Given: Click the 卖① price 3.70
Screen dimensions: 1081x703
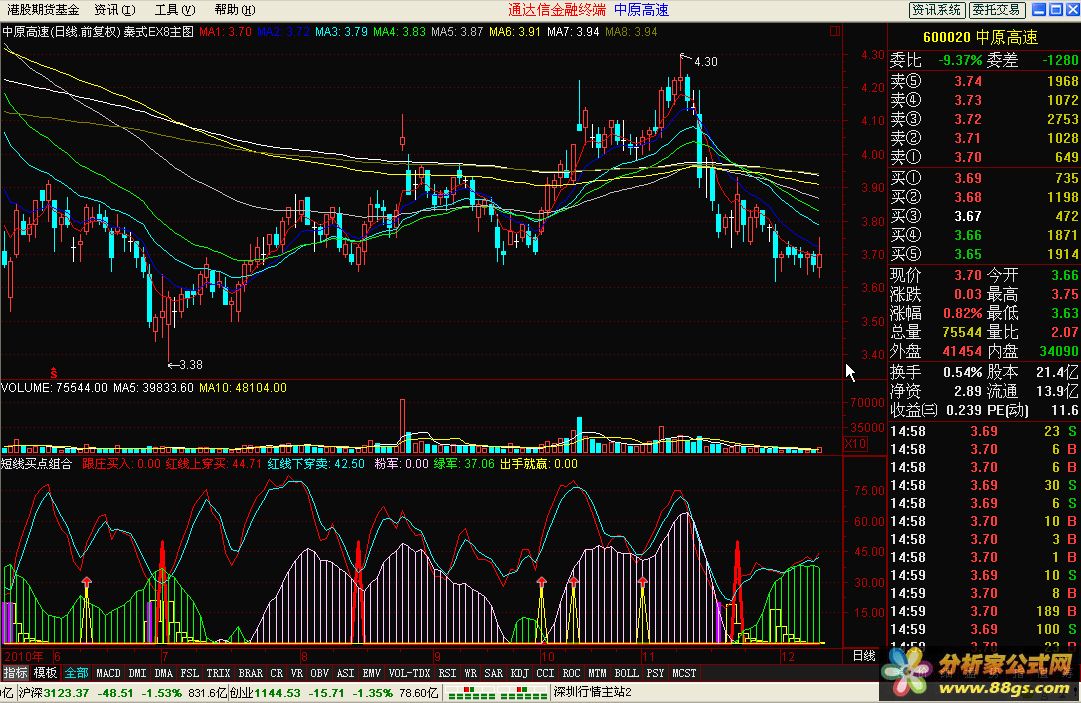Looking at the screenshot, I should tap(968, 157).
